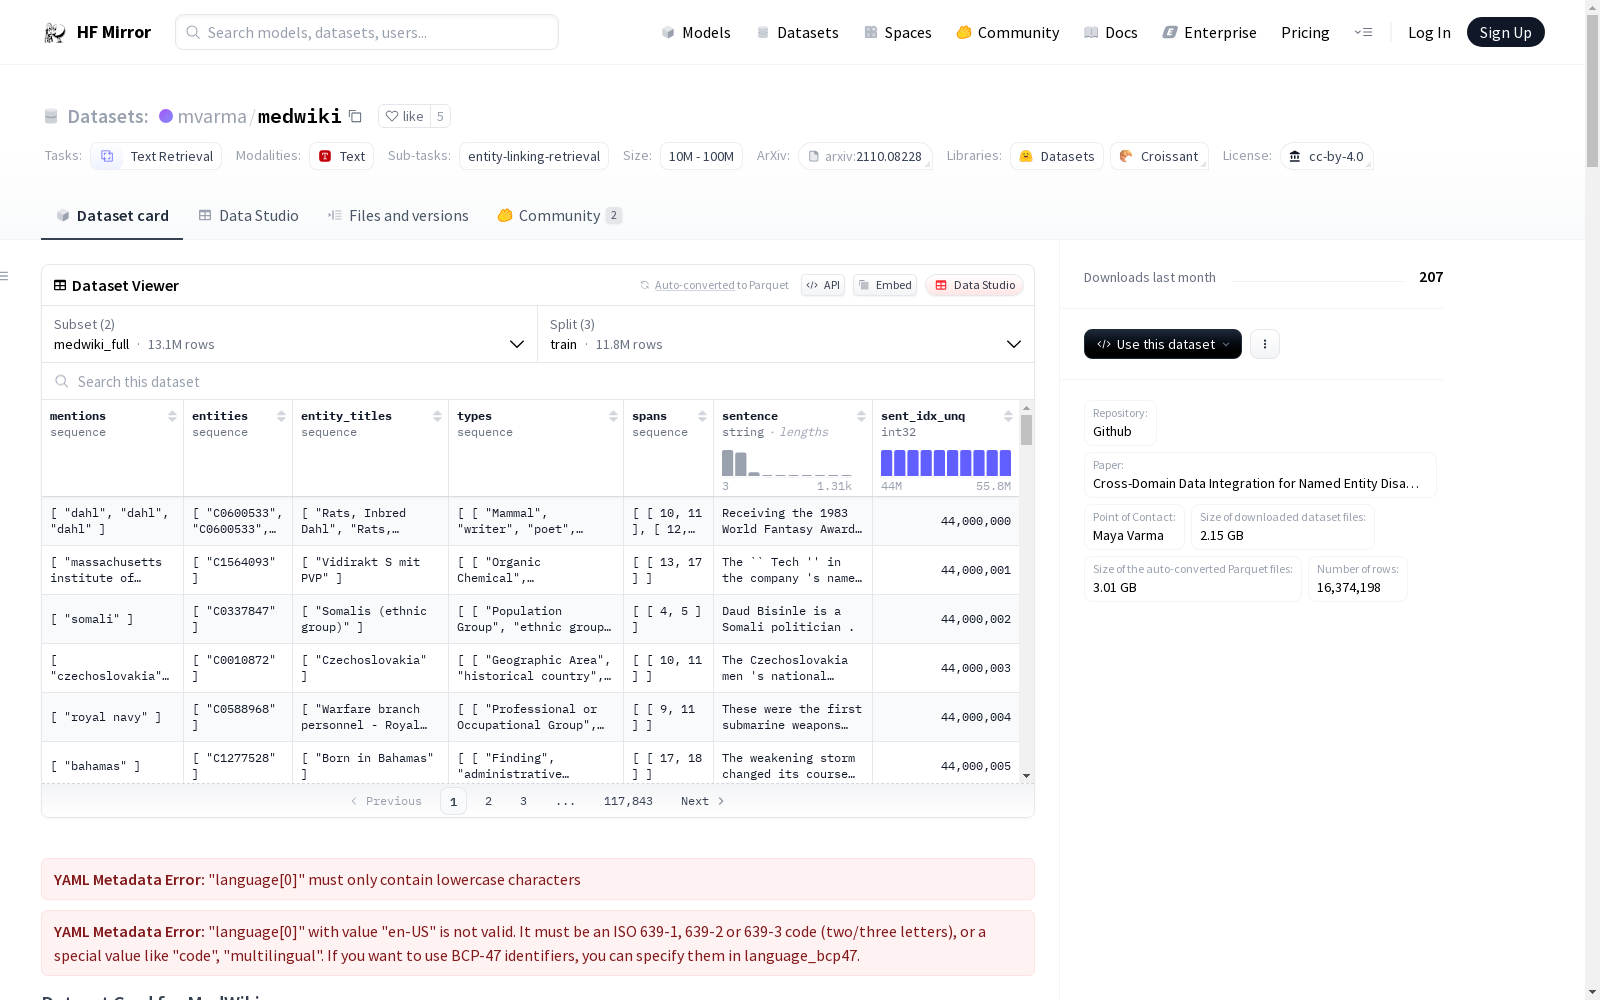Image resolution: width=1600 pixels, height=1000 pixels.
Task: Click the Text modality tag icon
Action: (325, 156)
